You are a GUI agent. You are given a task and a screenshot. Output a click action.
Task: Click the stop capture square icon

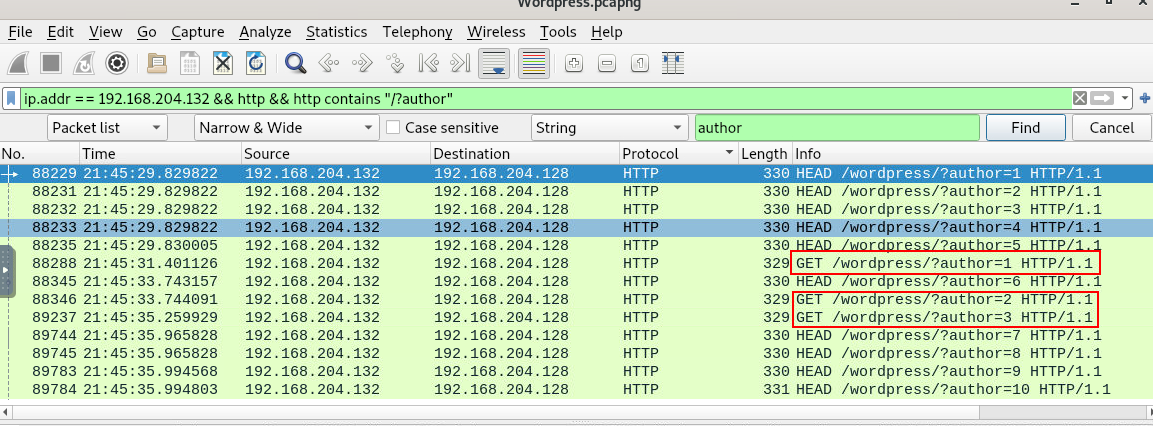point(52,63)
